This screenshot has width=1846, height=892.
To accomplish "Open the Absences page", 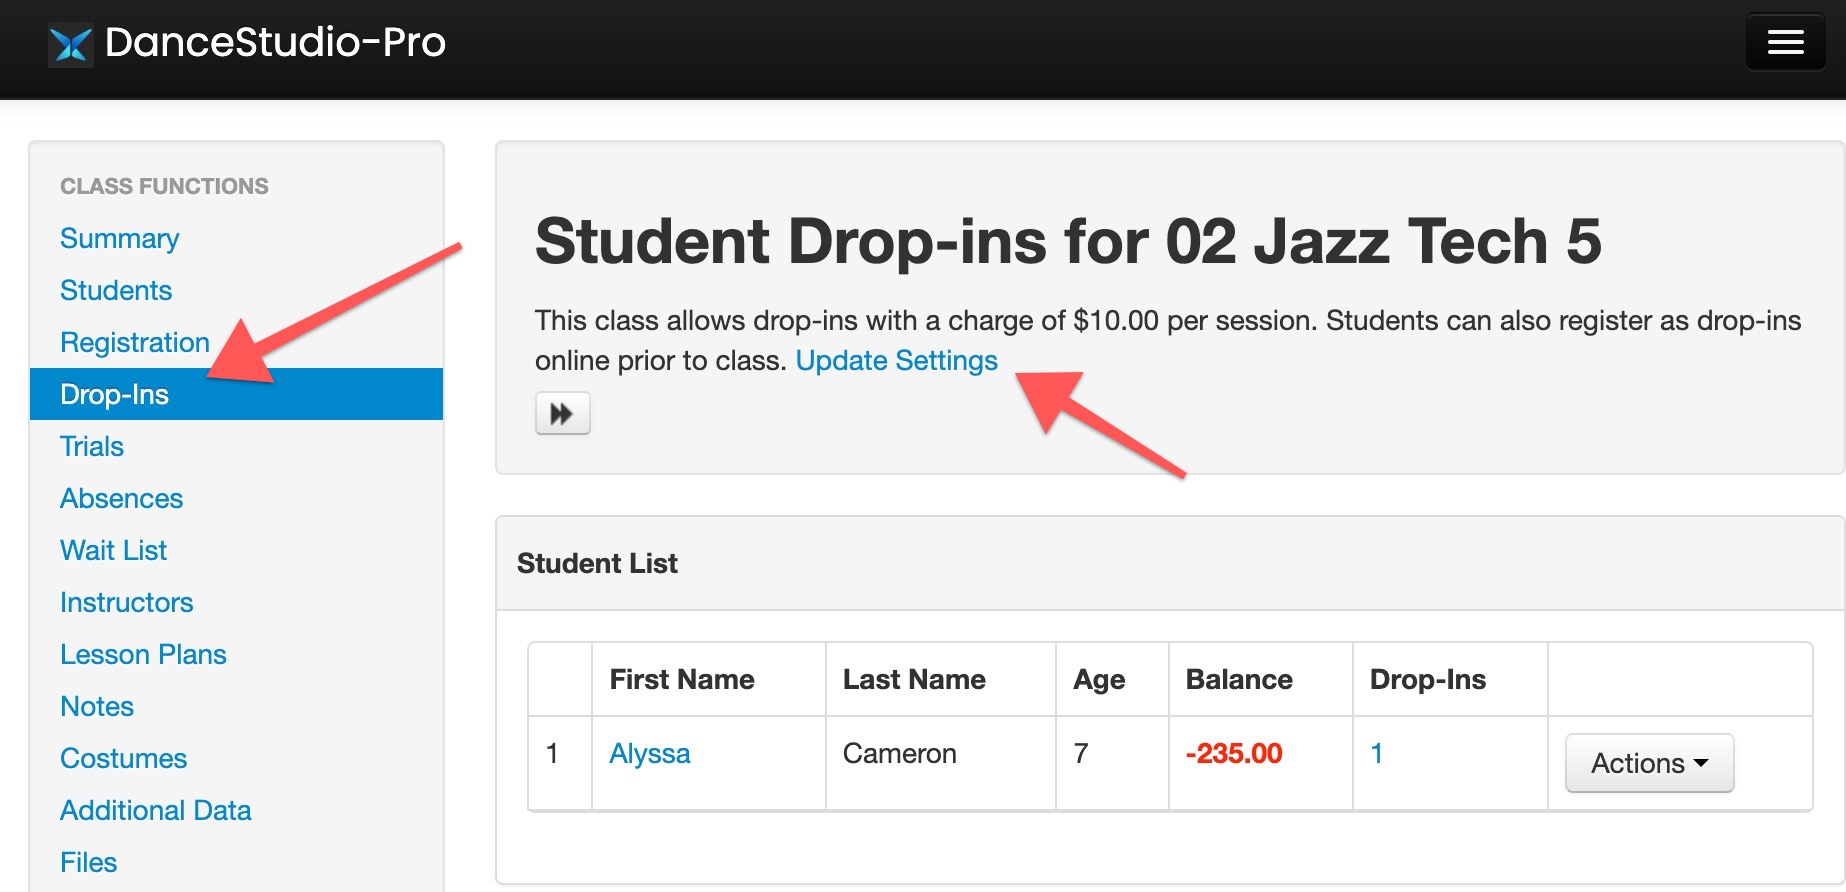I will pos(121,498).
